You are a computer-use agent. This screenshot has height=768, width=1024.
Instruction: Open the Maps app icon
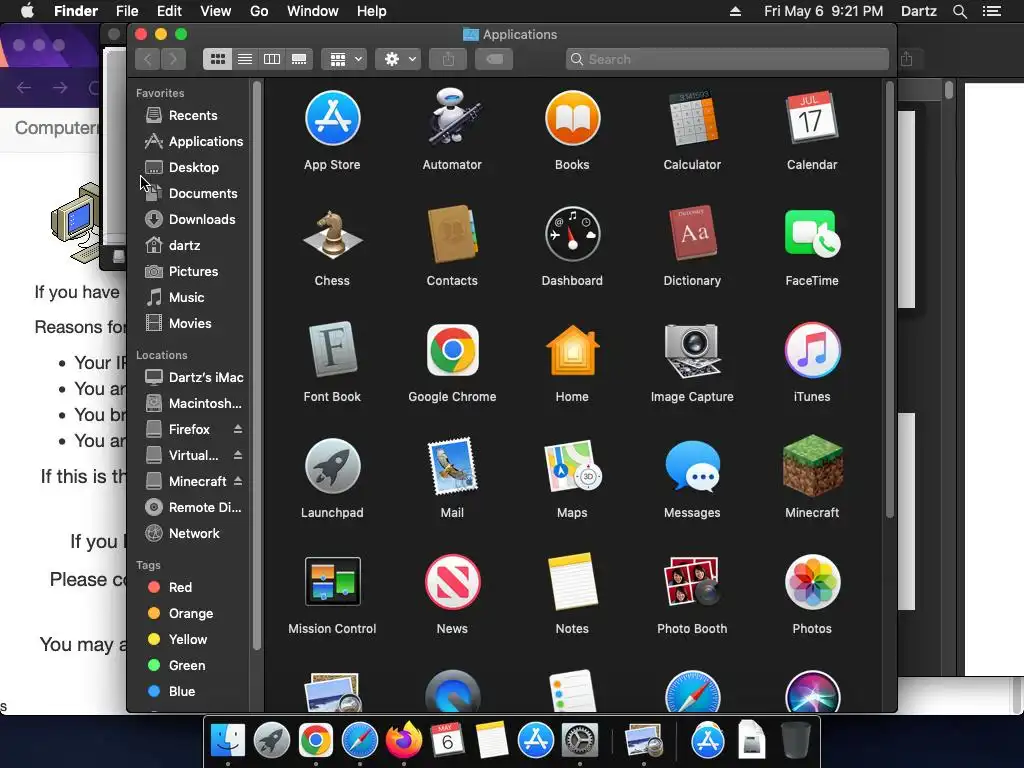point(572,466)
